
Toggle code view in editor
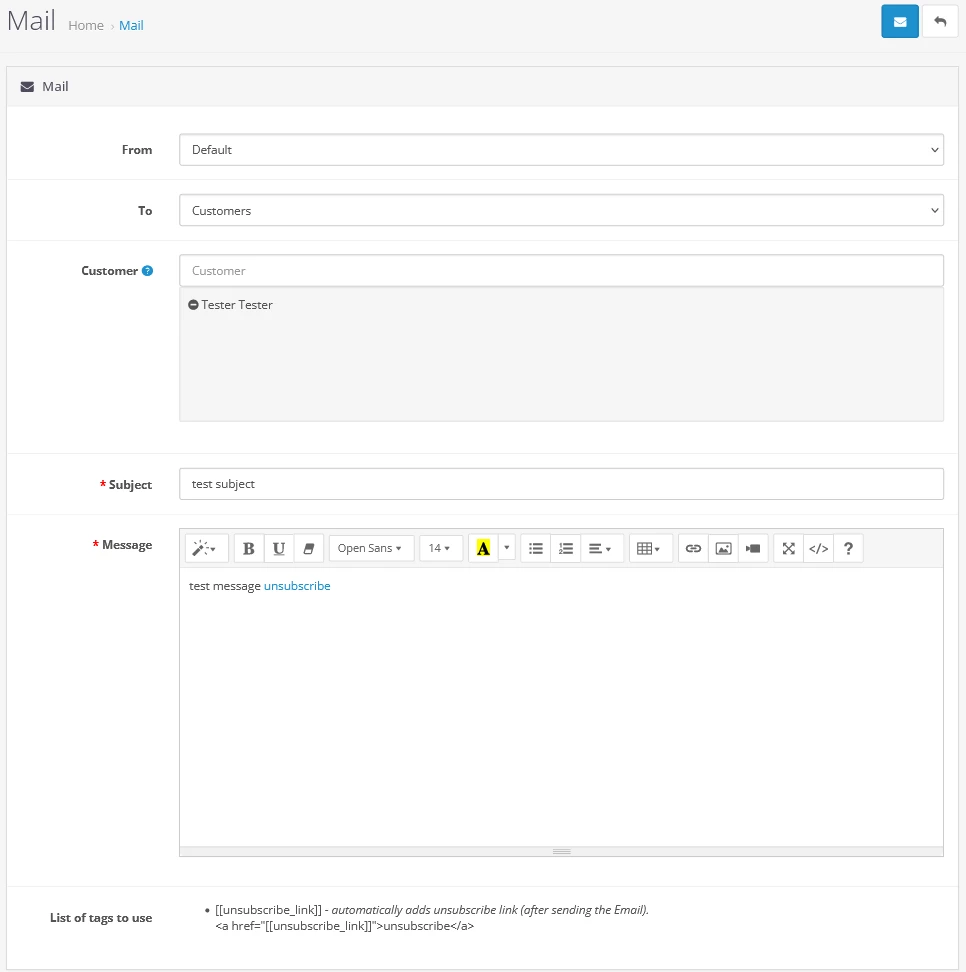819,548
